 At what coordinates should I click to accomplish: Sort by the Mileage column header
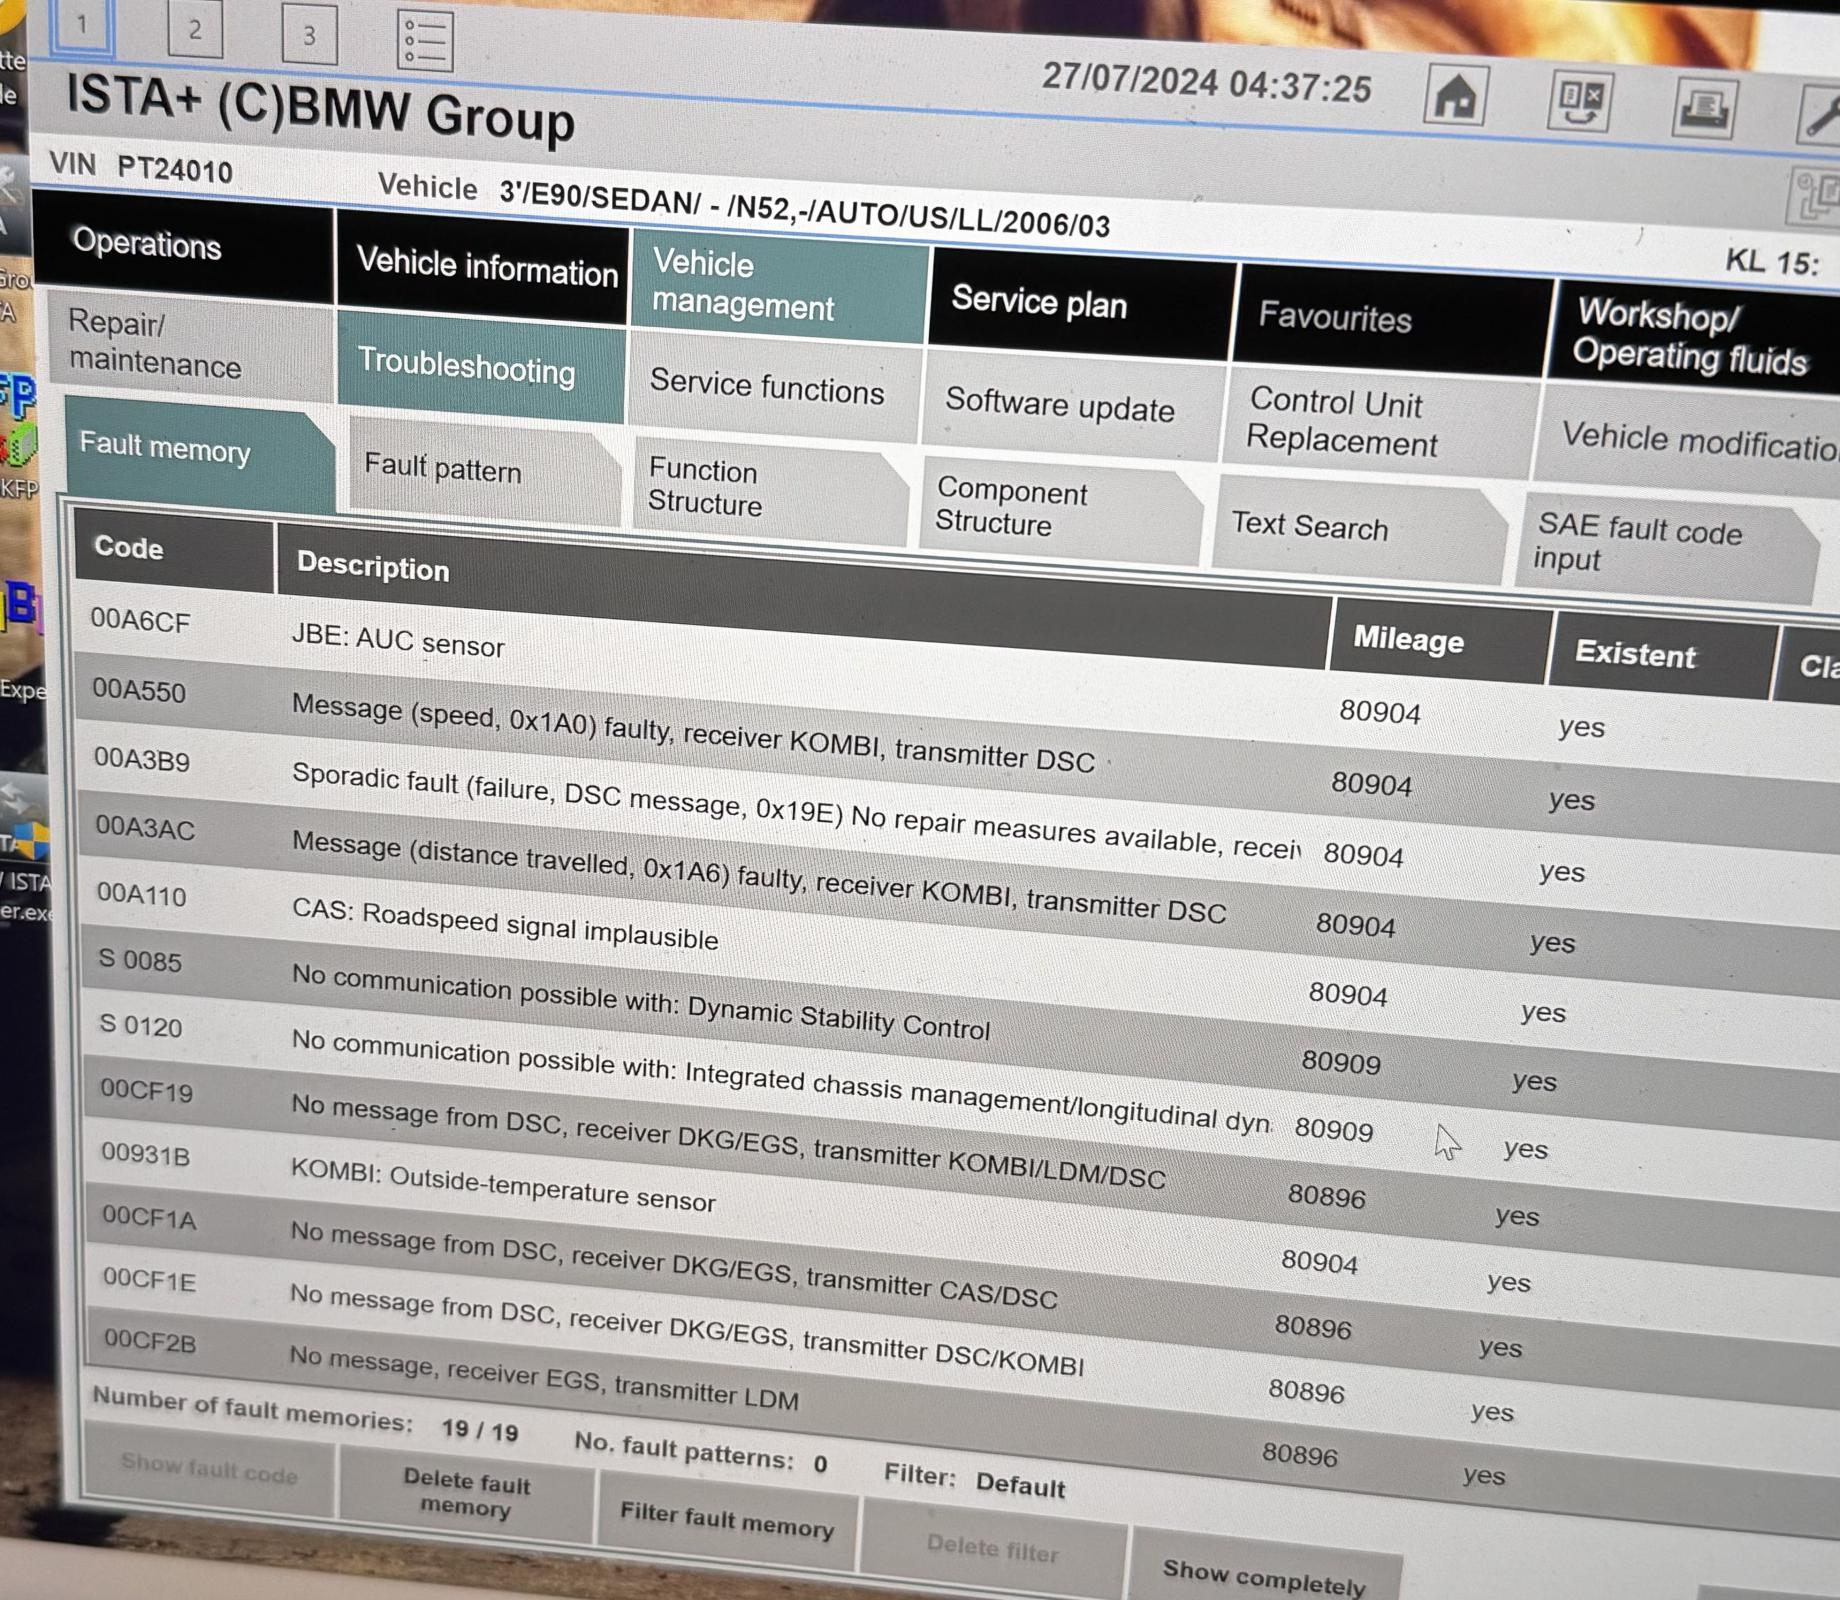tap(1408, 639)
